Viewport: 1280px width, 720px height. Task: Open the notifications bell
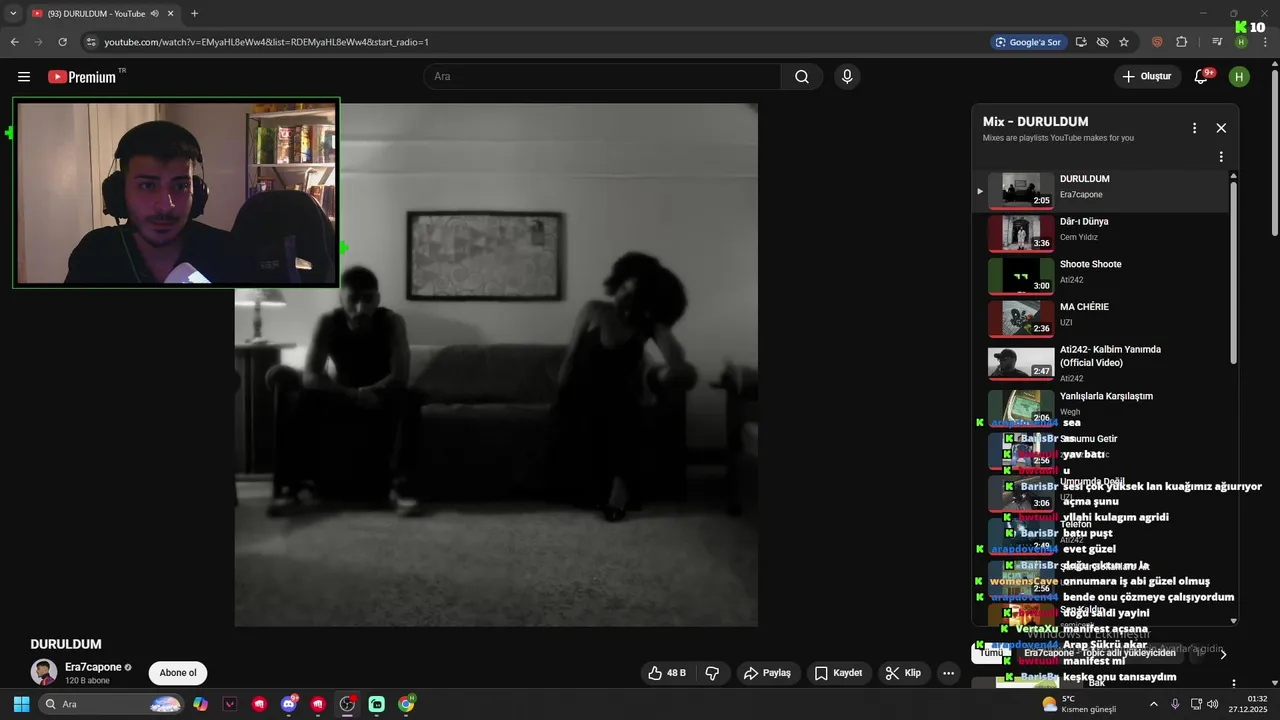point(1202,77)
